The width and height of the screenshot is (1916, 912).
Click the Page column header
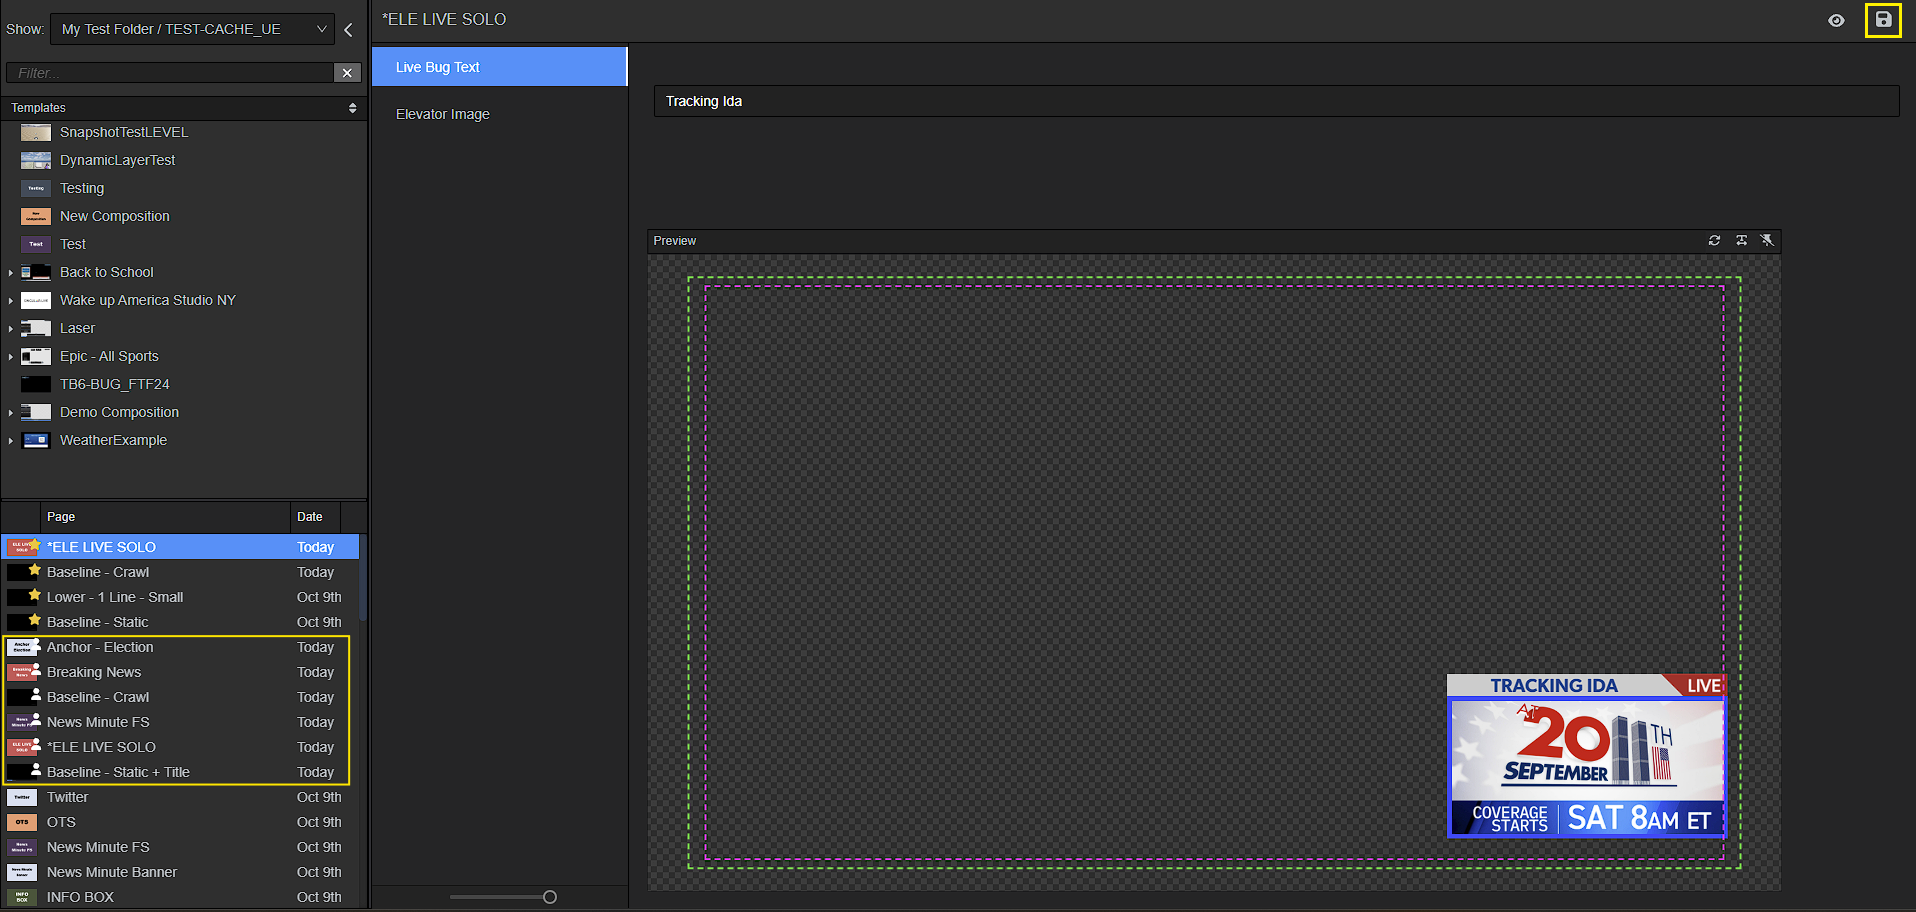point(61,517)
